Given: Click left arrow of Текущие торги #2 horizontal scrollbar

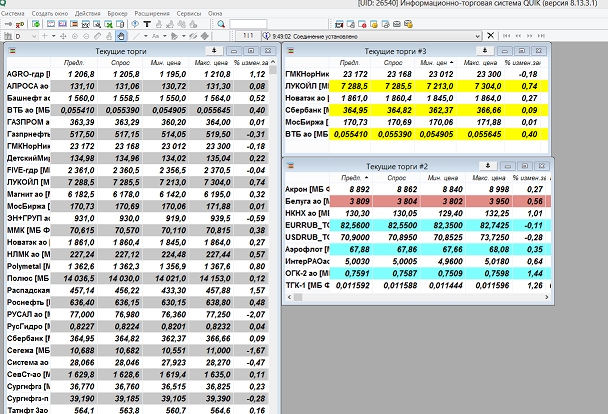Looking at the screenshot, I should pos(289,297).
